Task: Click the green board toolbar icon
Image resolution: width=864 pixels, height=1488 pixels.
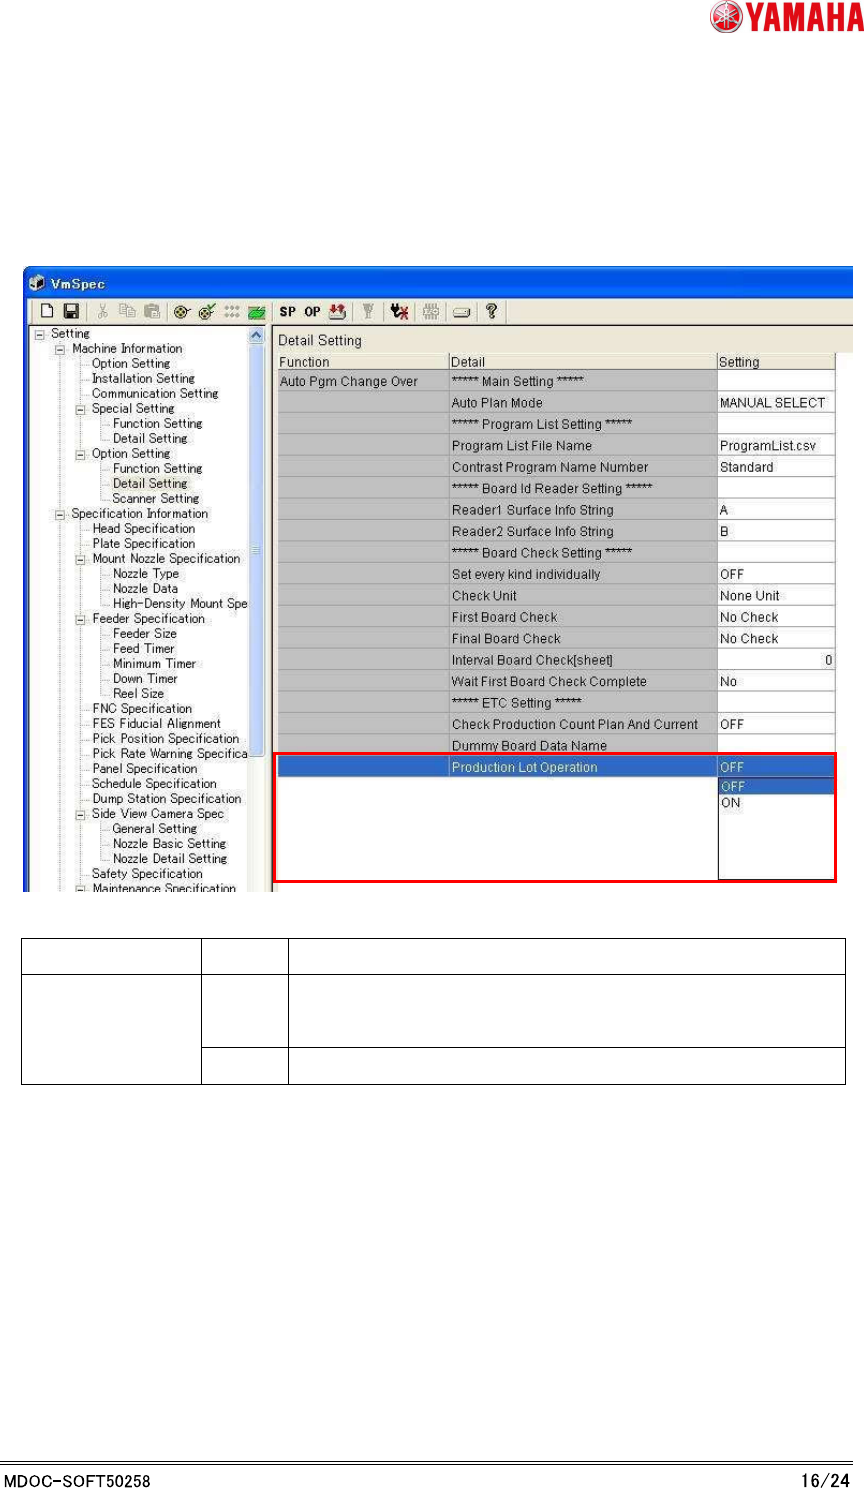Action: [257, 312]
